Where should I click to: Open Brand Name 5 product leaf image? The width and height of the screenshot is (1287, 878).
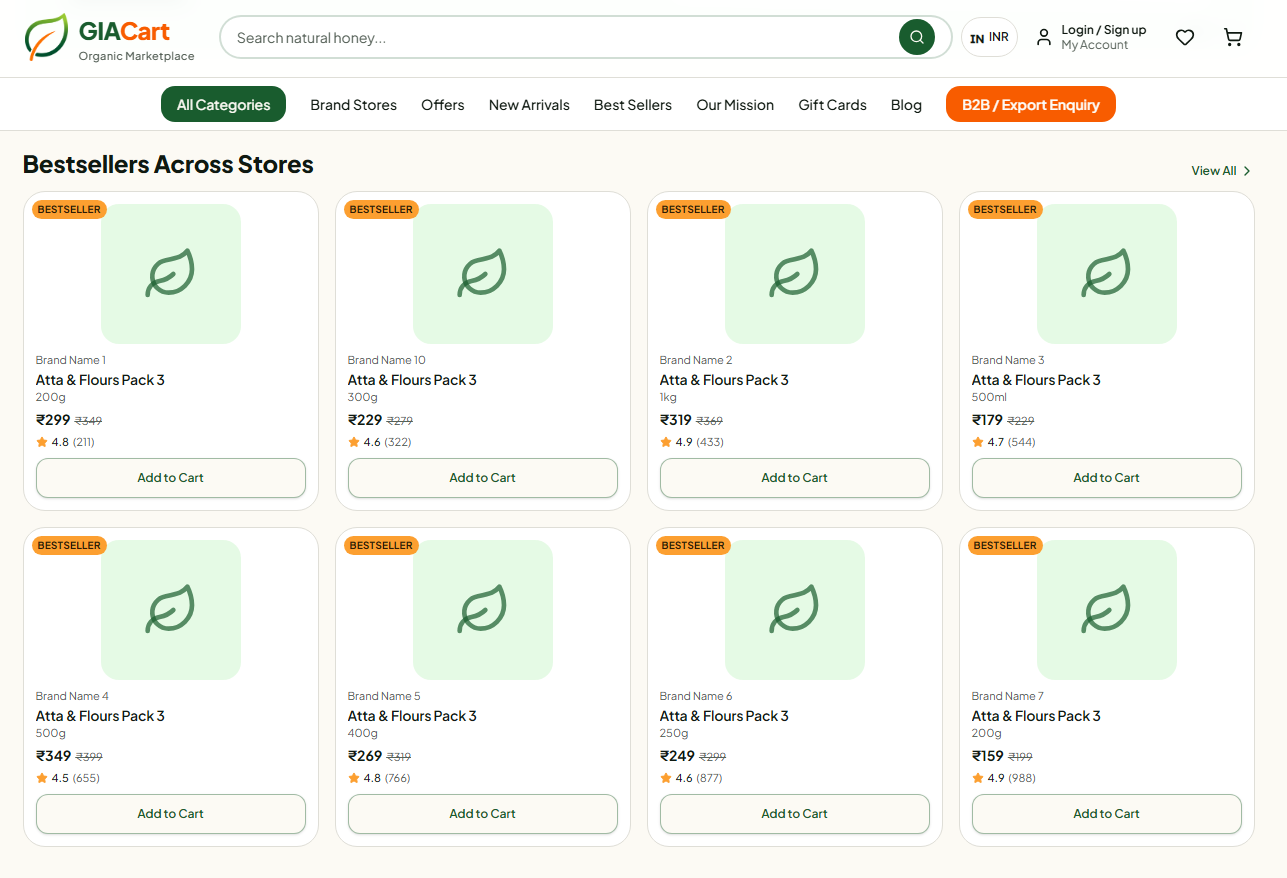coord(483,610)
